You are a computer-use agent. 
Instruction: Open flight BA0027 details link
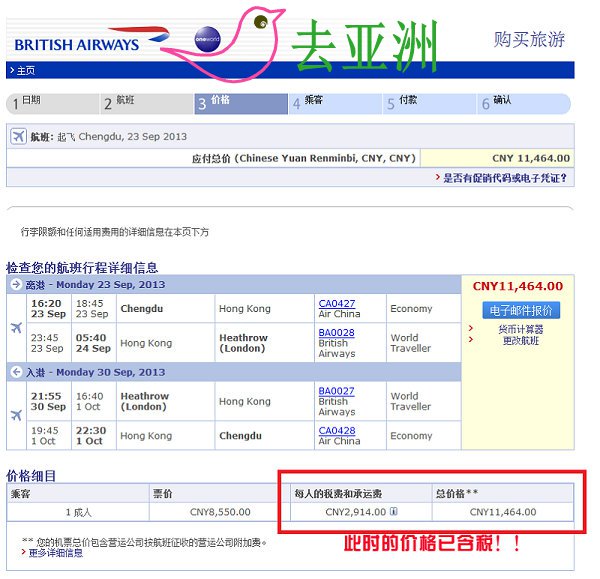336,391
